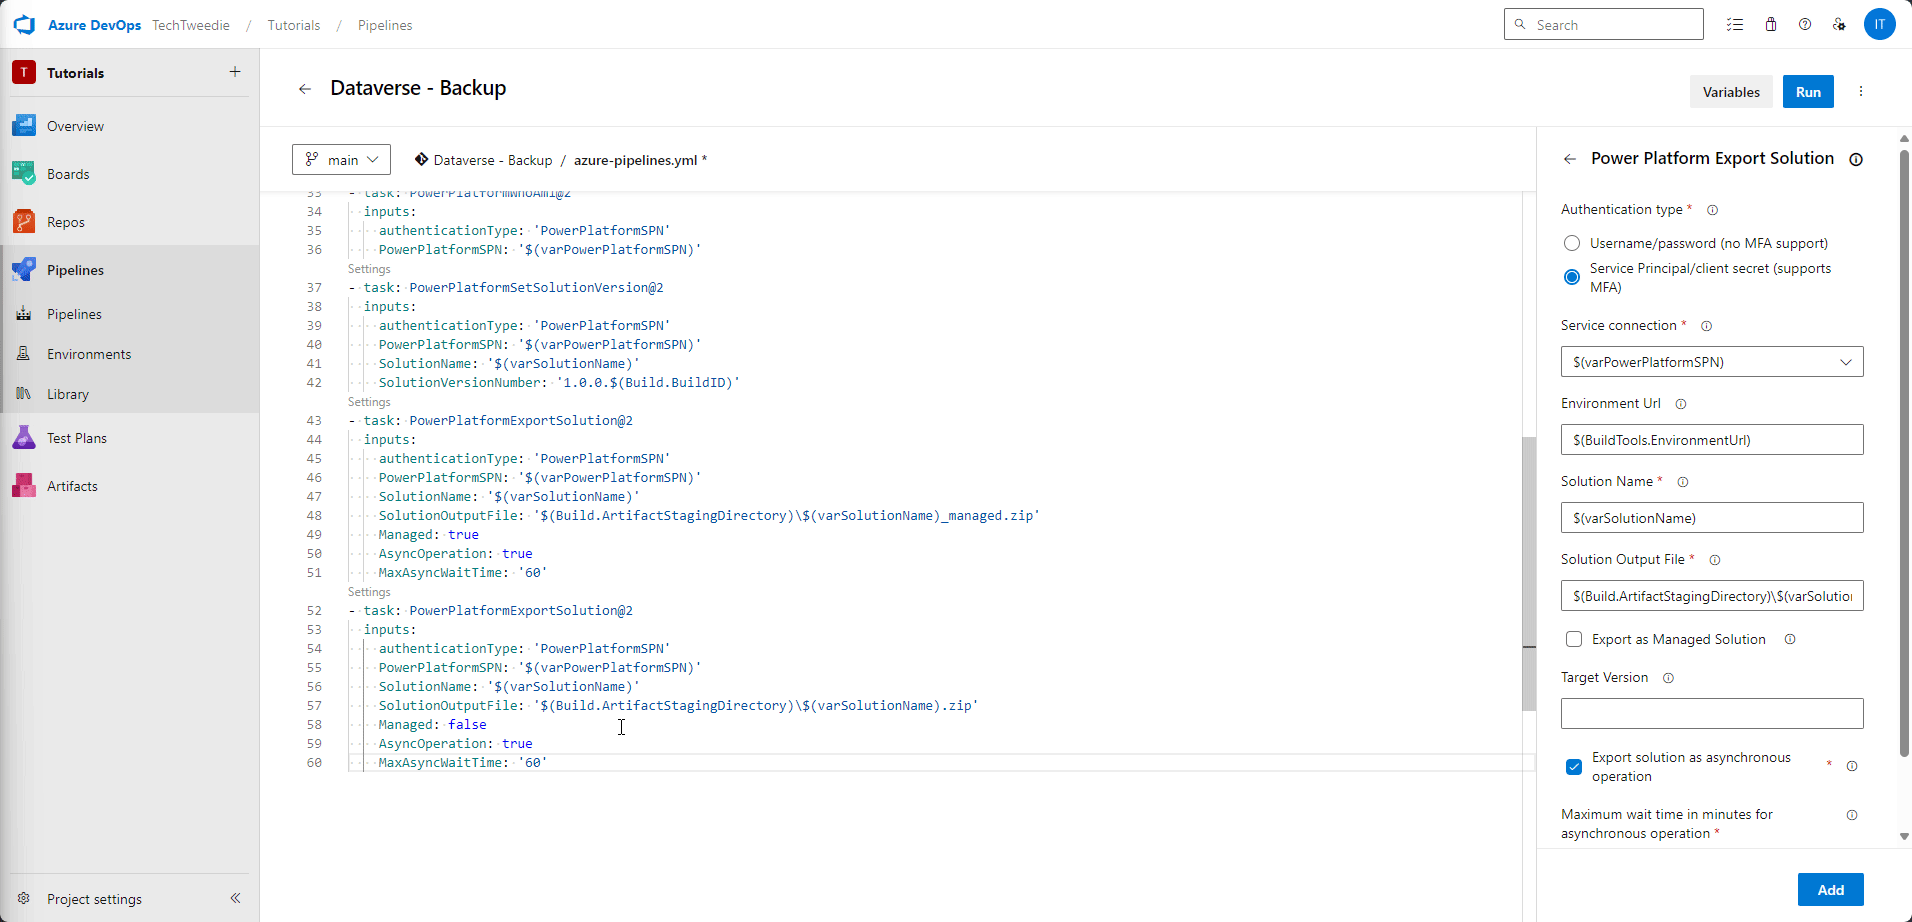The width and height of the screenshot is (1912, 922).
Task: Open Artifacts from the sidebar
Action: [71, 485]
